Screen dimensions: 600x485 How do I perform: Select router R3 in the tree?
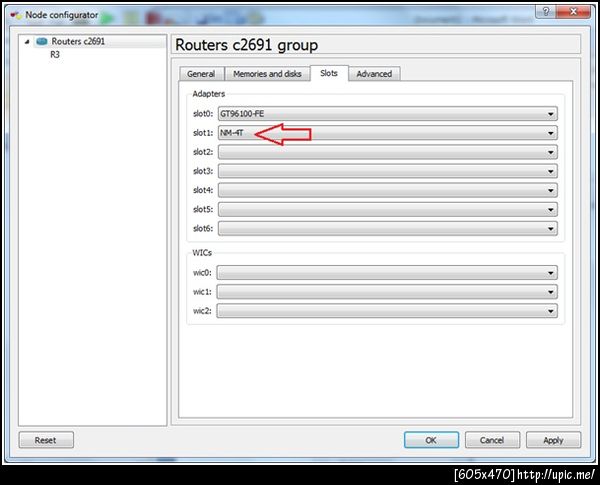(55, 55)
